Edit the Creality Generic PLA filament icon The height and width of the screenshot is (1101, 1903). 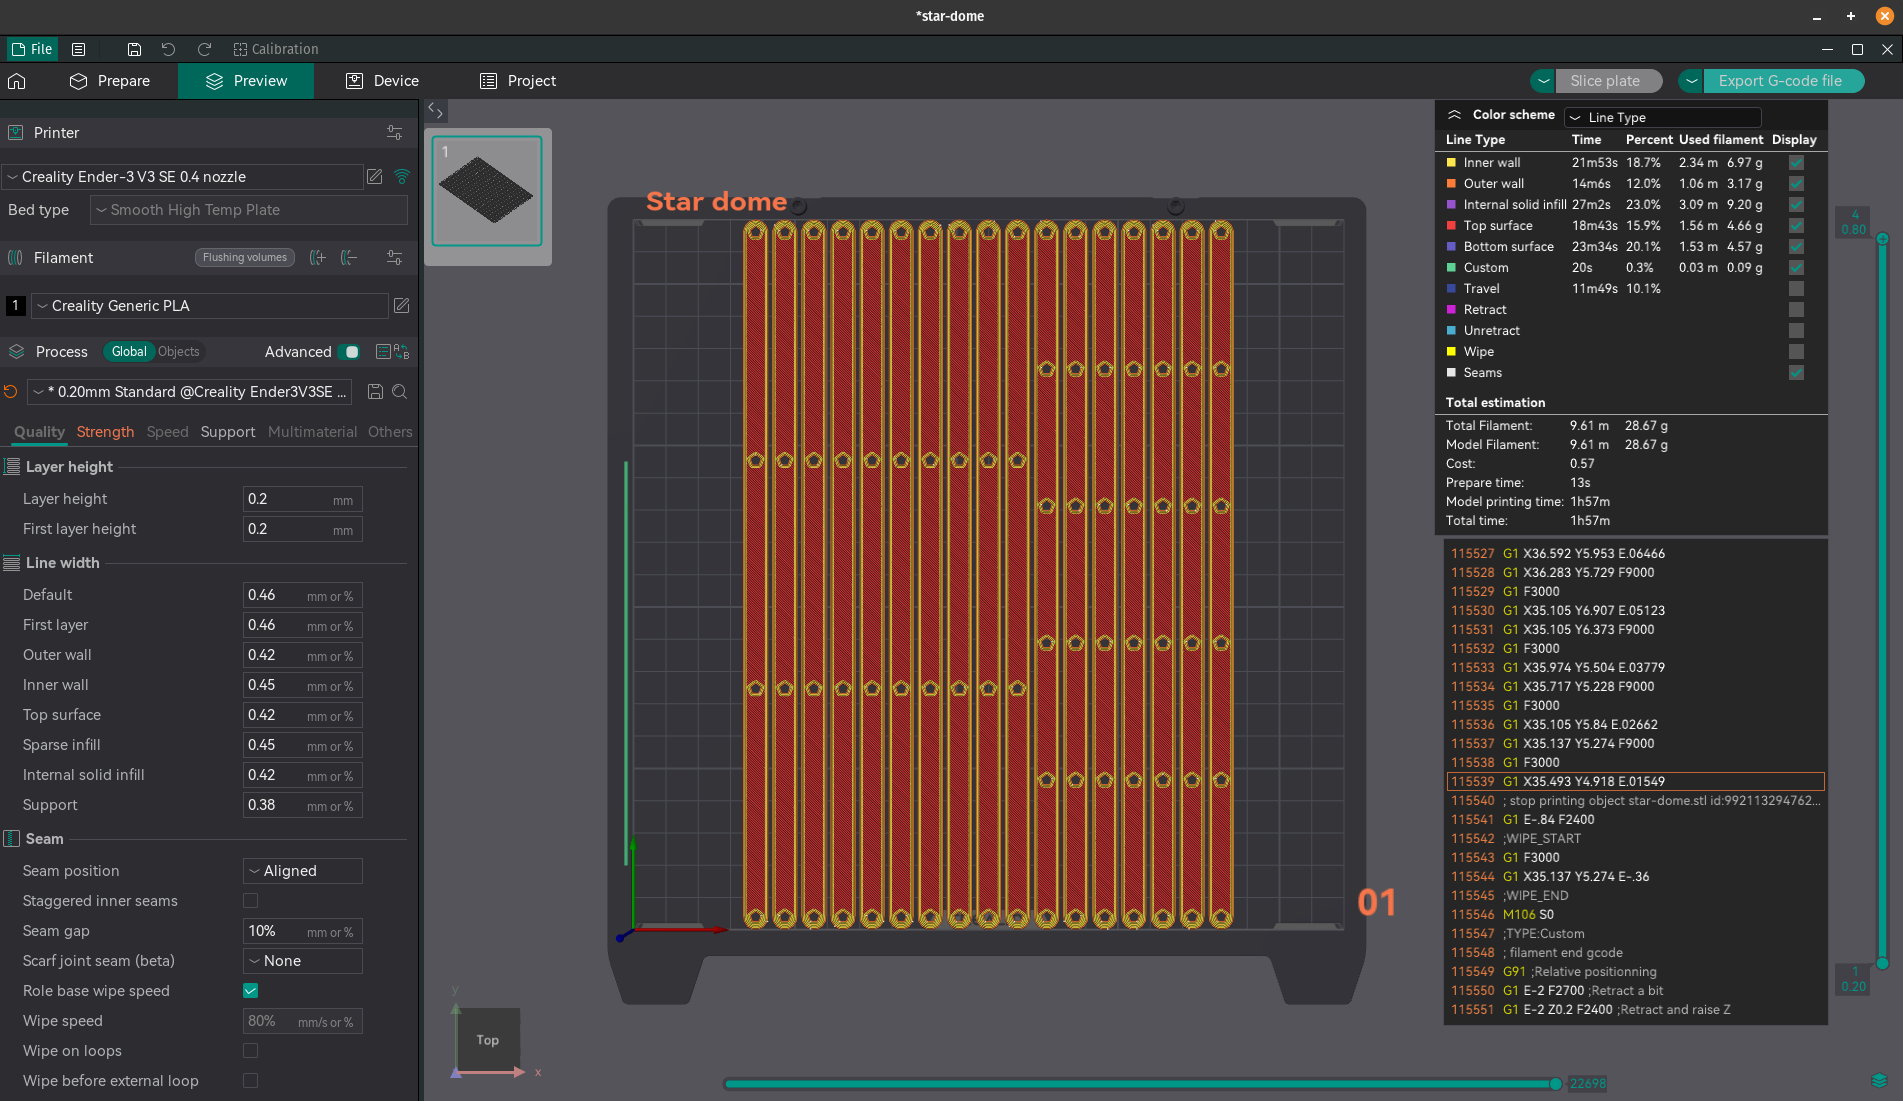click(401, 306)
